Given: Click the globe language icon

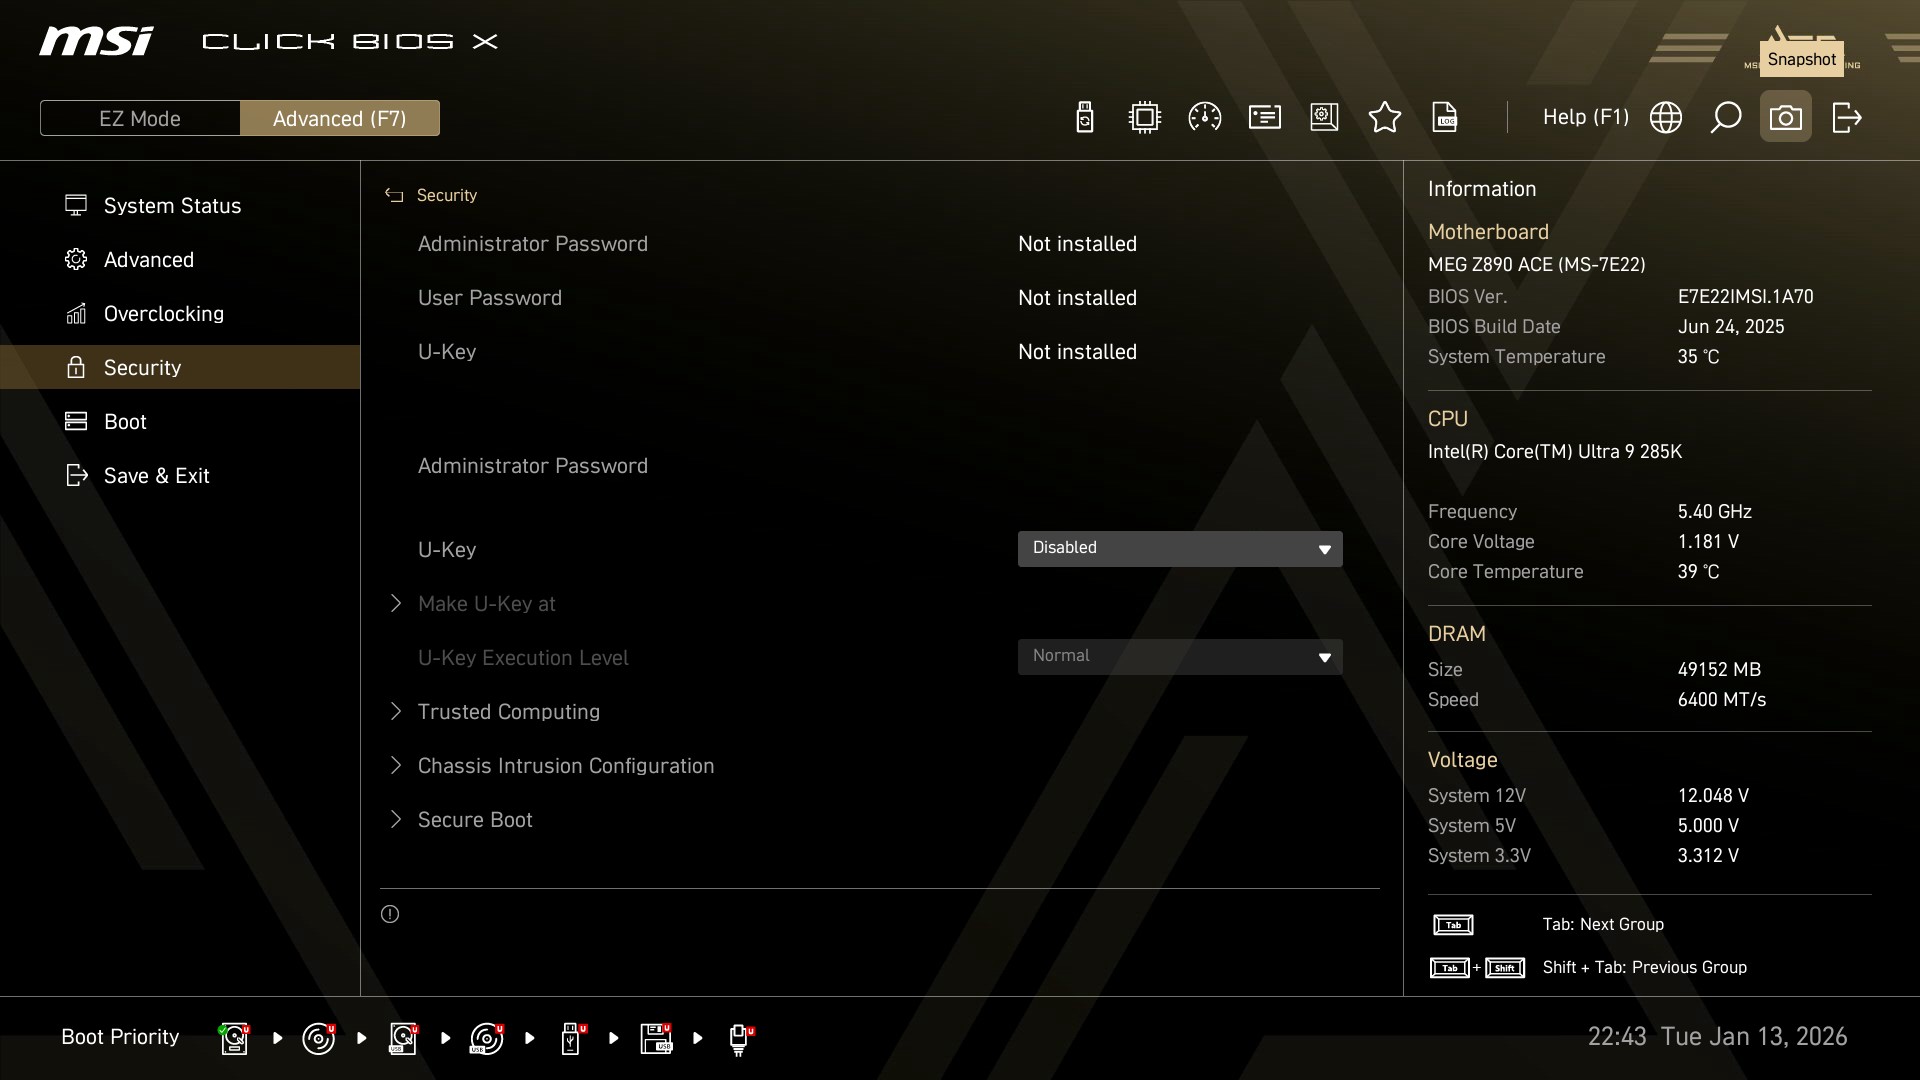Looking at the screenshot, I should [1665, 118].
